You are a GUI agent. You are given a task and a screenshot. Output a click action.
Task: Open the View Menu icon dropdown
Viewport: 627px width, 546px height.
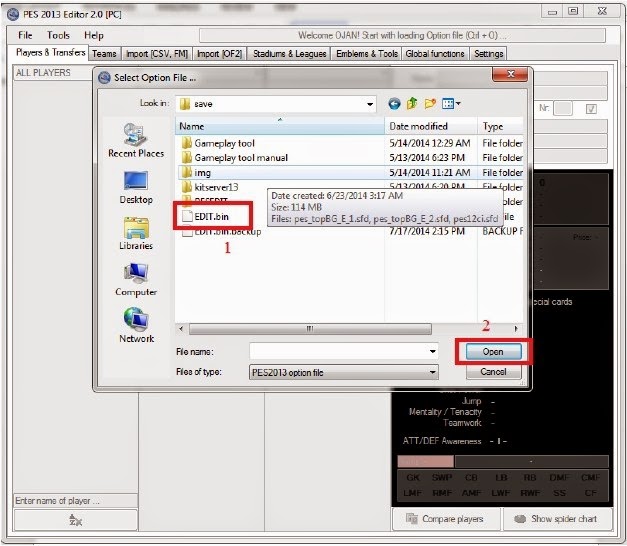tap(451, 104)
